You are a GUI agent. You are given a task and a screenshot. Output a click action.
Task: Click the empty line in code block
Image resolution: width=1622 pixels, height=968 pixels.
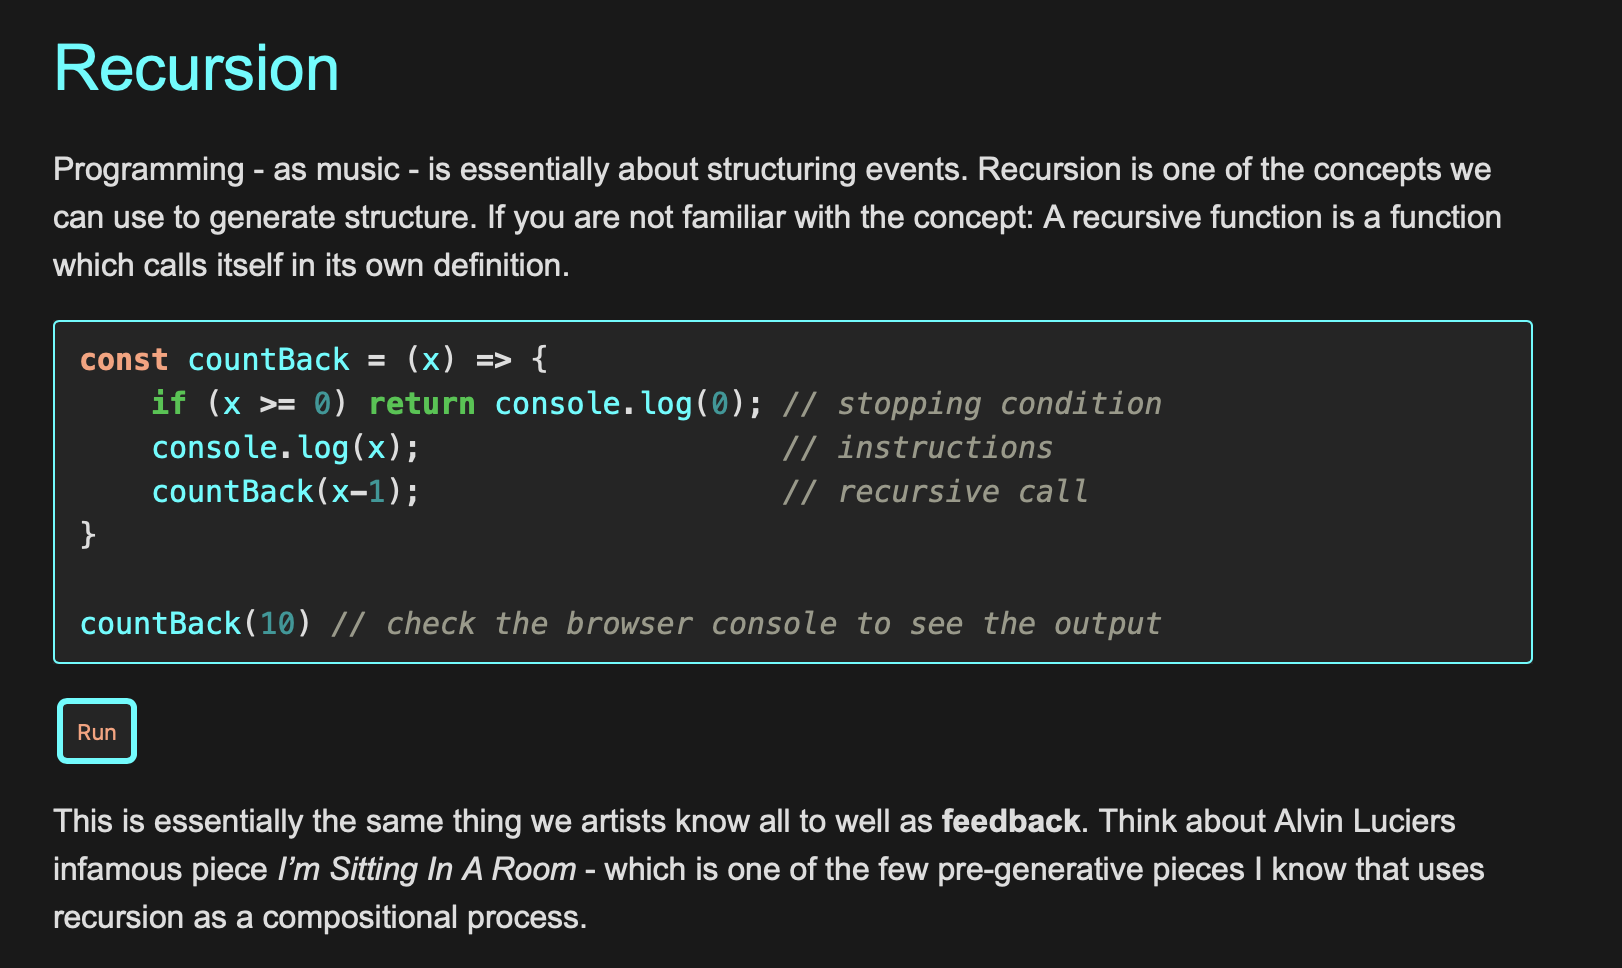[793, 579]
